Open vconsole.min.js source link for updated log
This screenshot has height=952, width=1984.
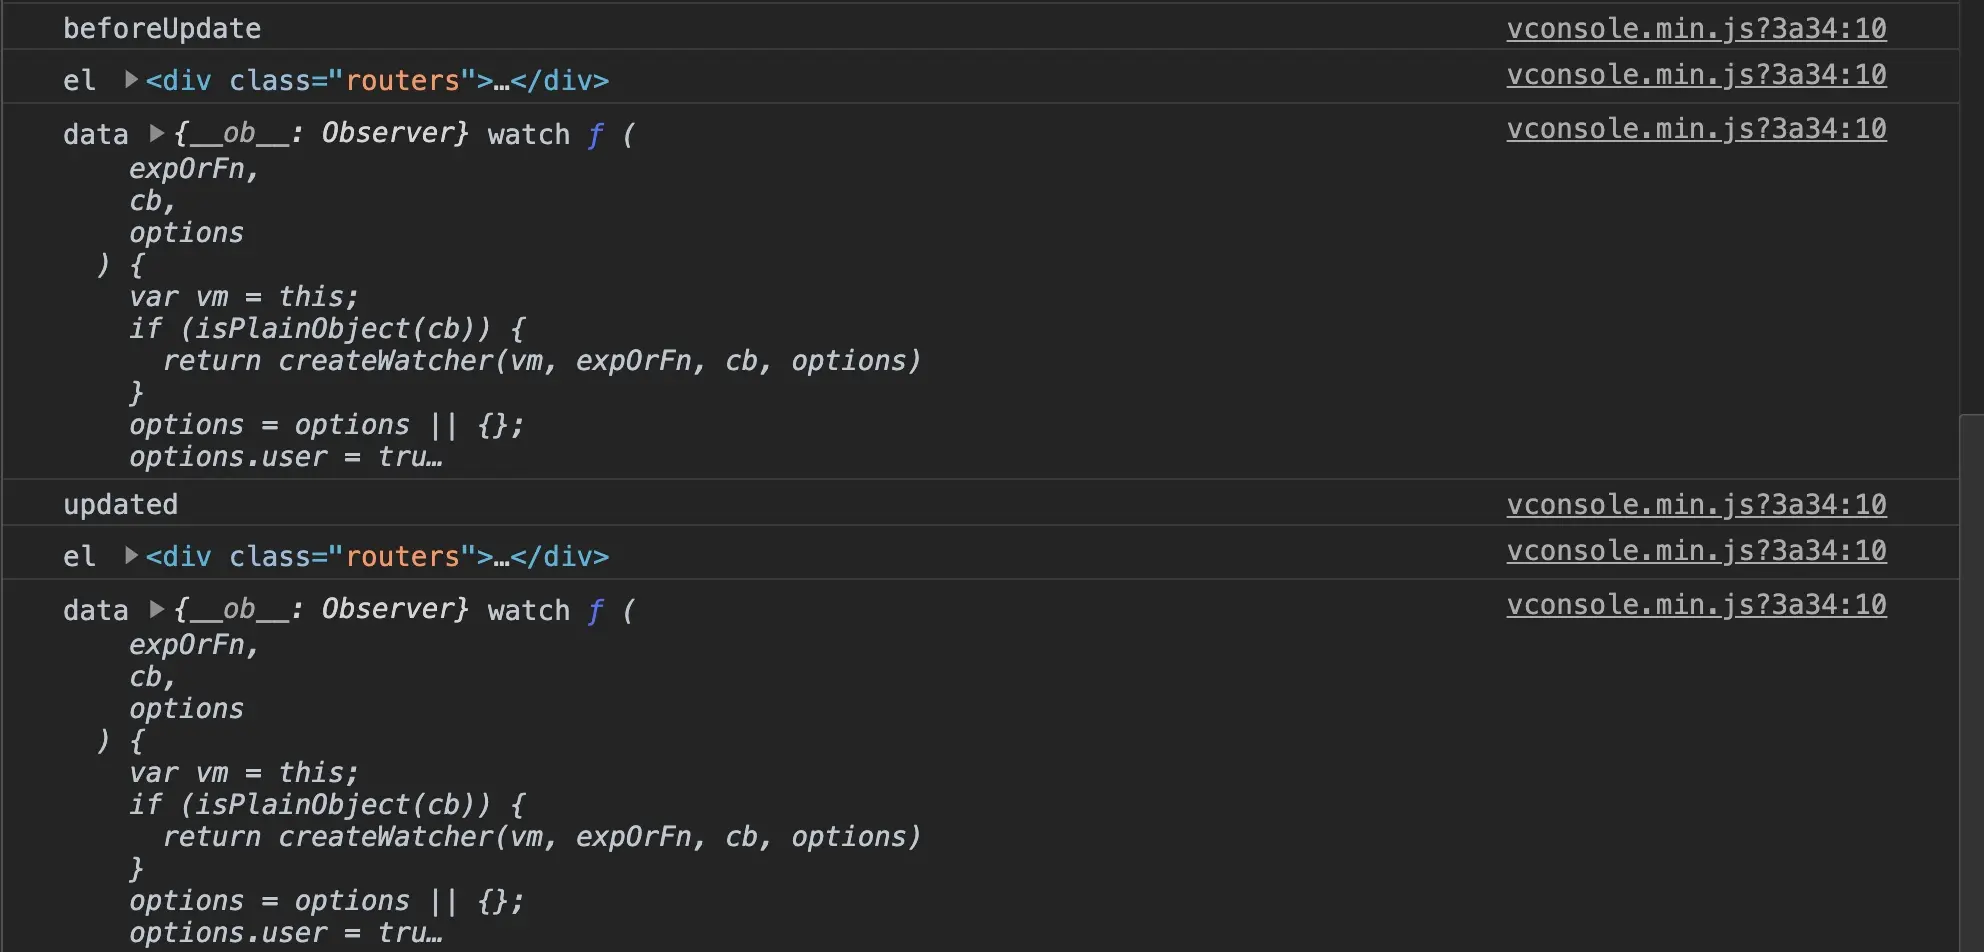pyautogui.click(x=1696, y=505)
